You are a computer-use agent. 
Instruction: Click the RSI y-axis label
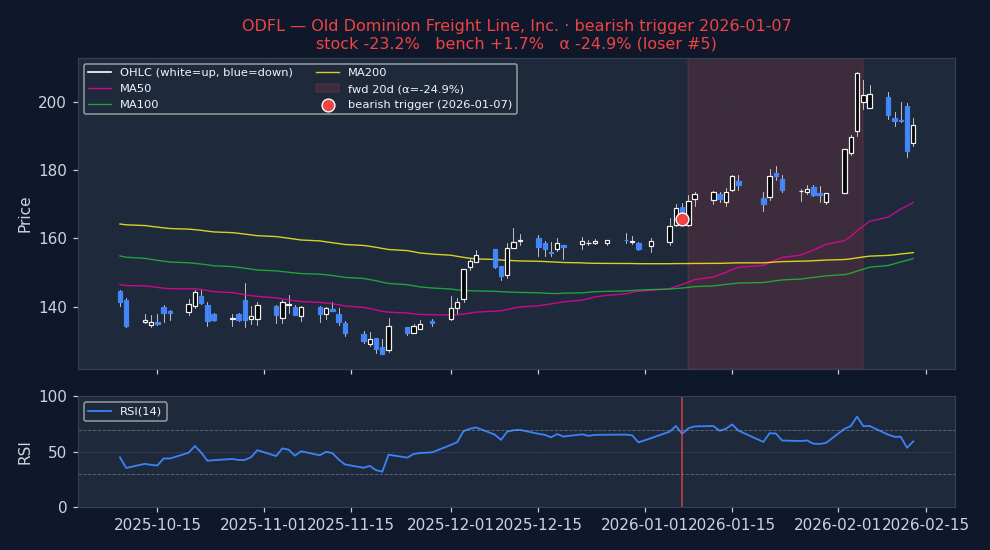pos(25,452)
